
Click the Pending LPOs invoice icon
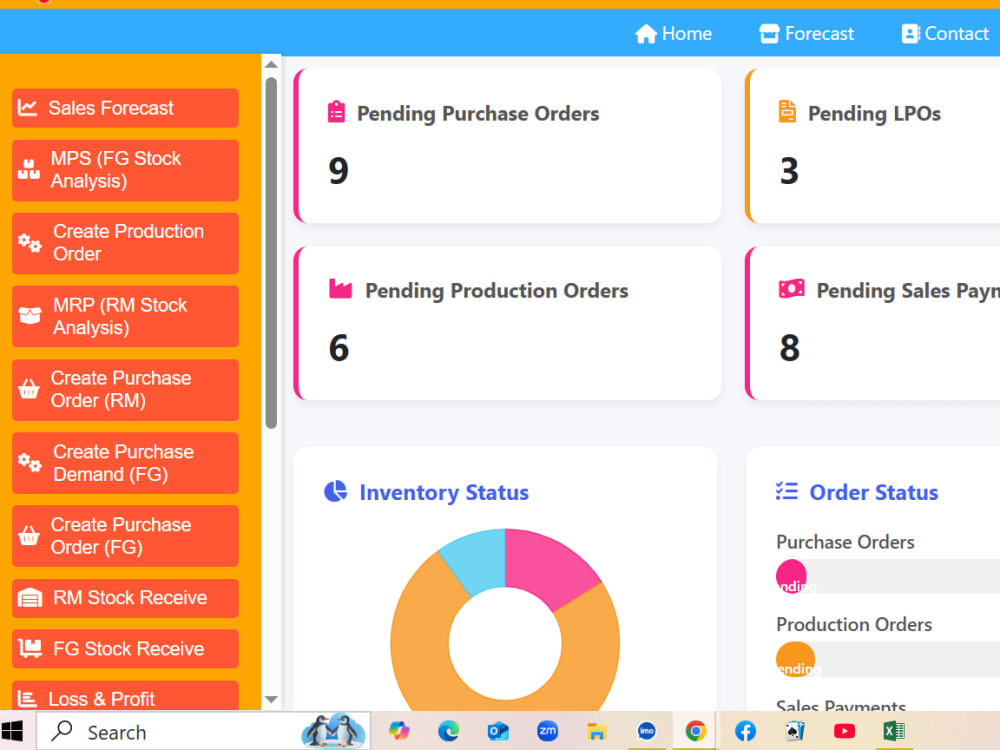(x=787, y=112)
